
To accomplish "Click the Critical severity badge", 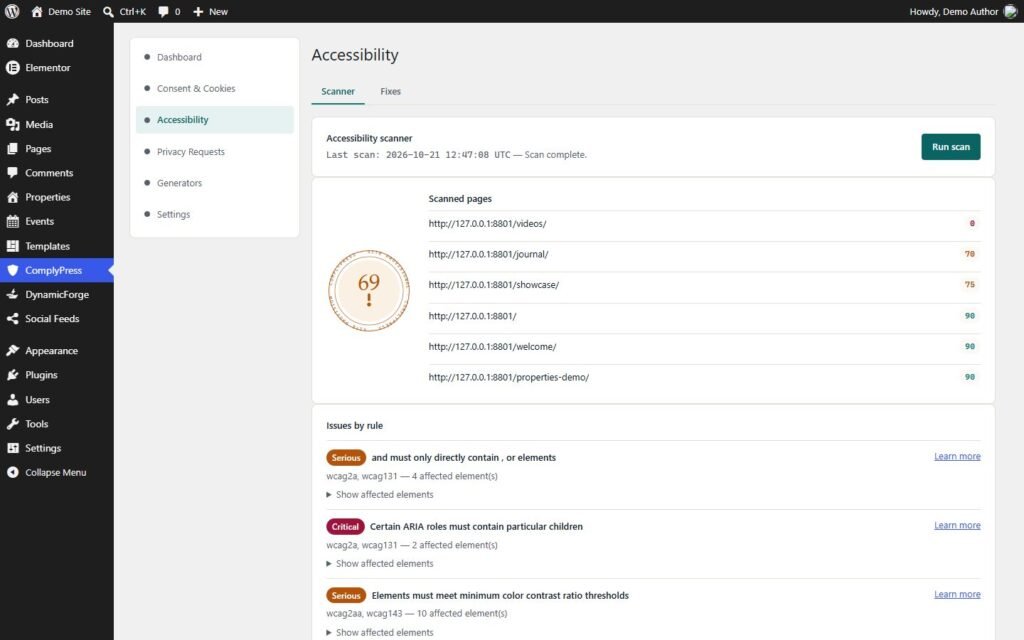I will click(x=345, y=526).
